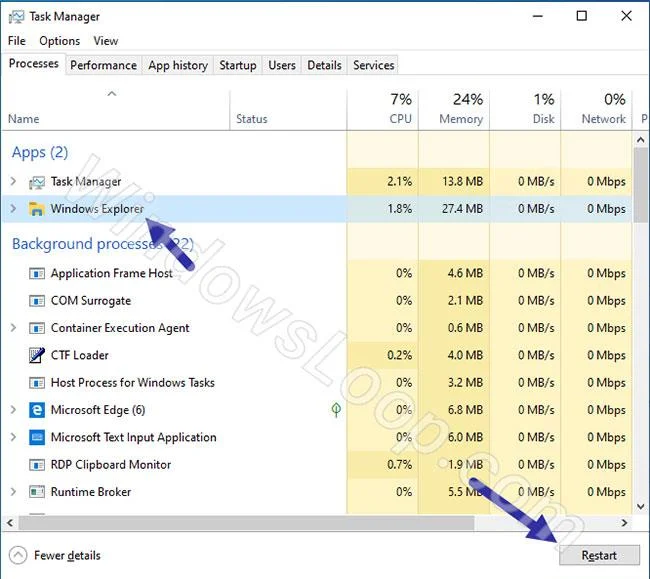Switch to the Services tab
The image size is (650, 579).
[374, 65]
